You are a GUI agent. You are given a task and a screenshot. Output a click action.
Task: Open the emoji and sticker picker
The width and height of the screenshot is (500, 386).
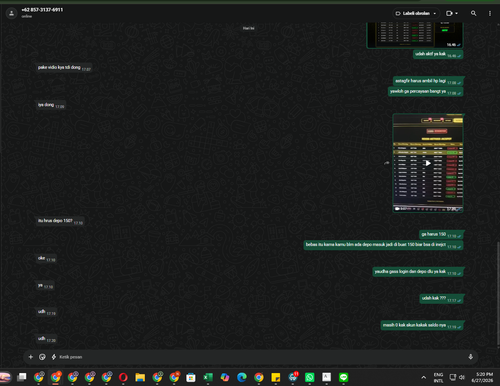click(x=42, y=357)
